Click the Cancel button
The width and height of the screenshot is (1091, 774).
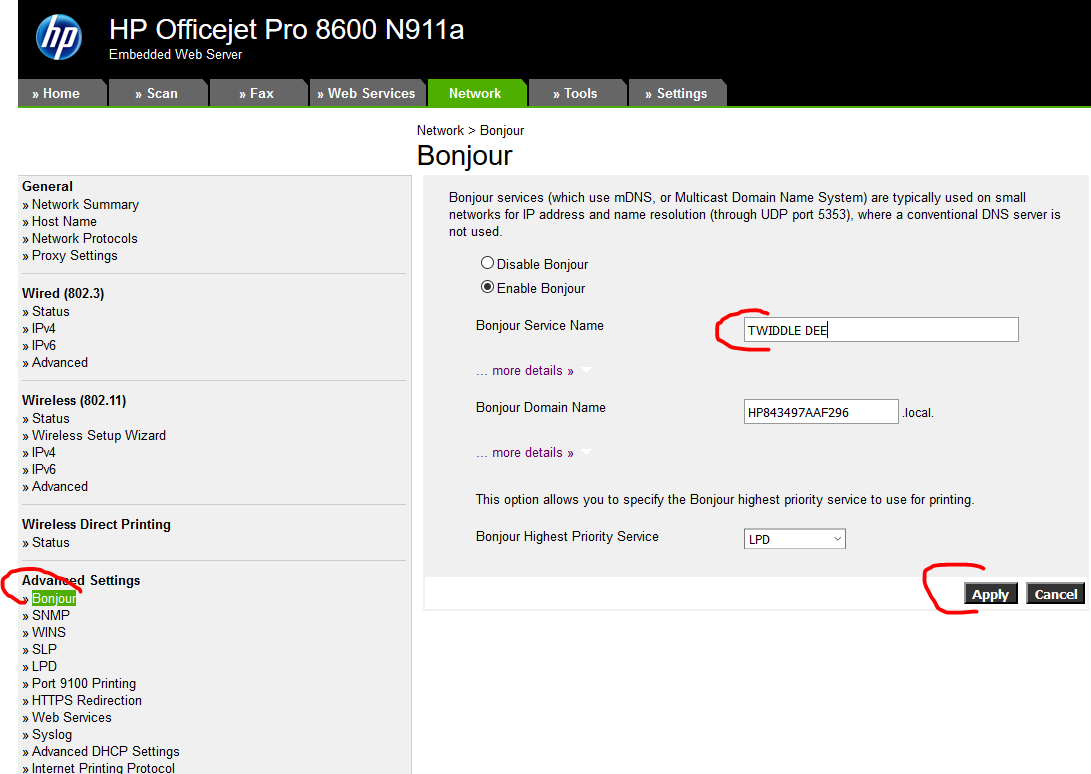pos(1056,594)
